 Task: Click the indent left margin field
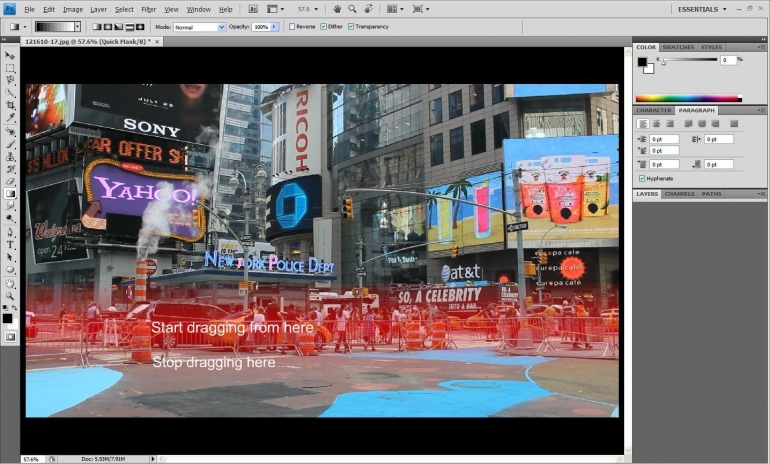click(664, 139)
